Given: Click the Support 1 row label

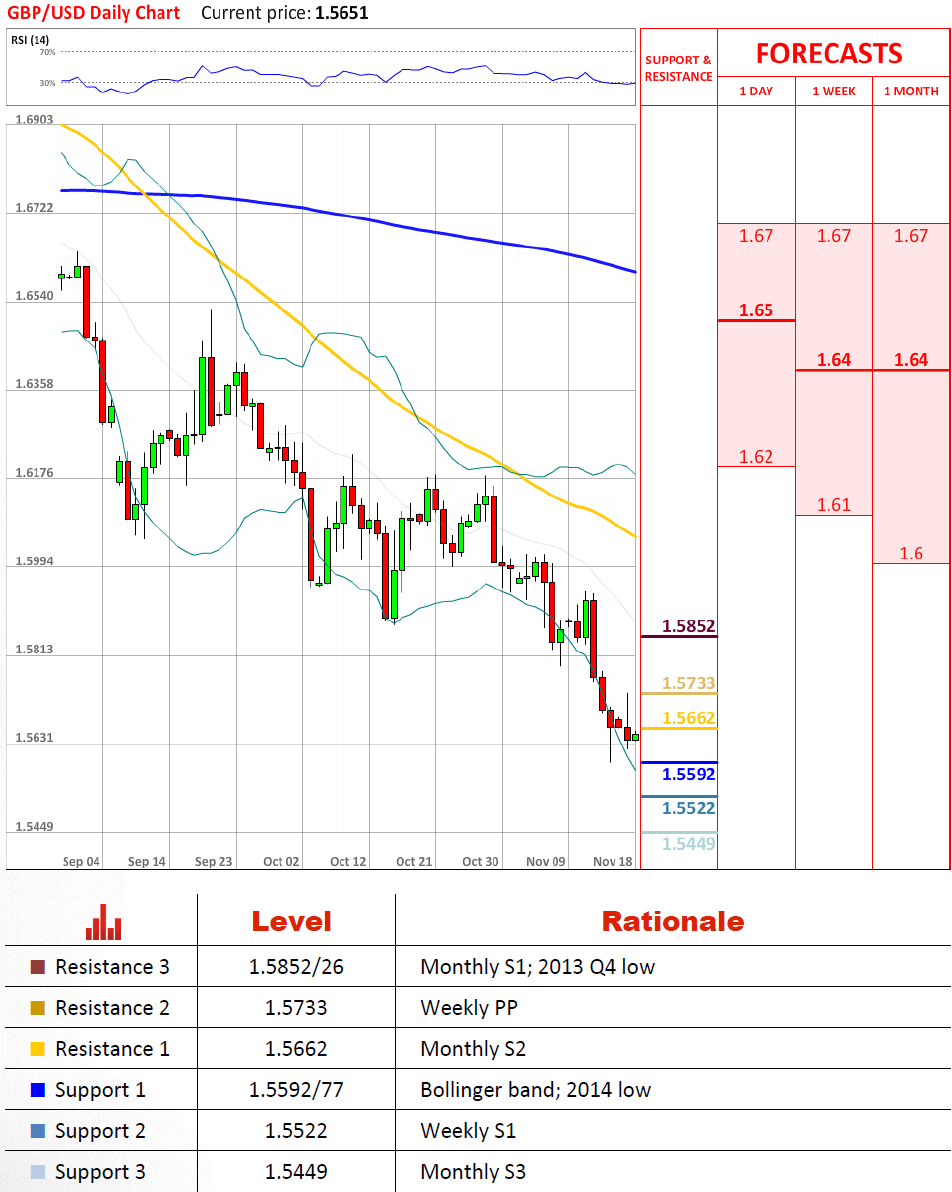Looking at the screenshot, I should [100, 1091].
